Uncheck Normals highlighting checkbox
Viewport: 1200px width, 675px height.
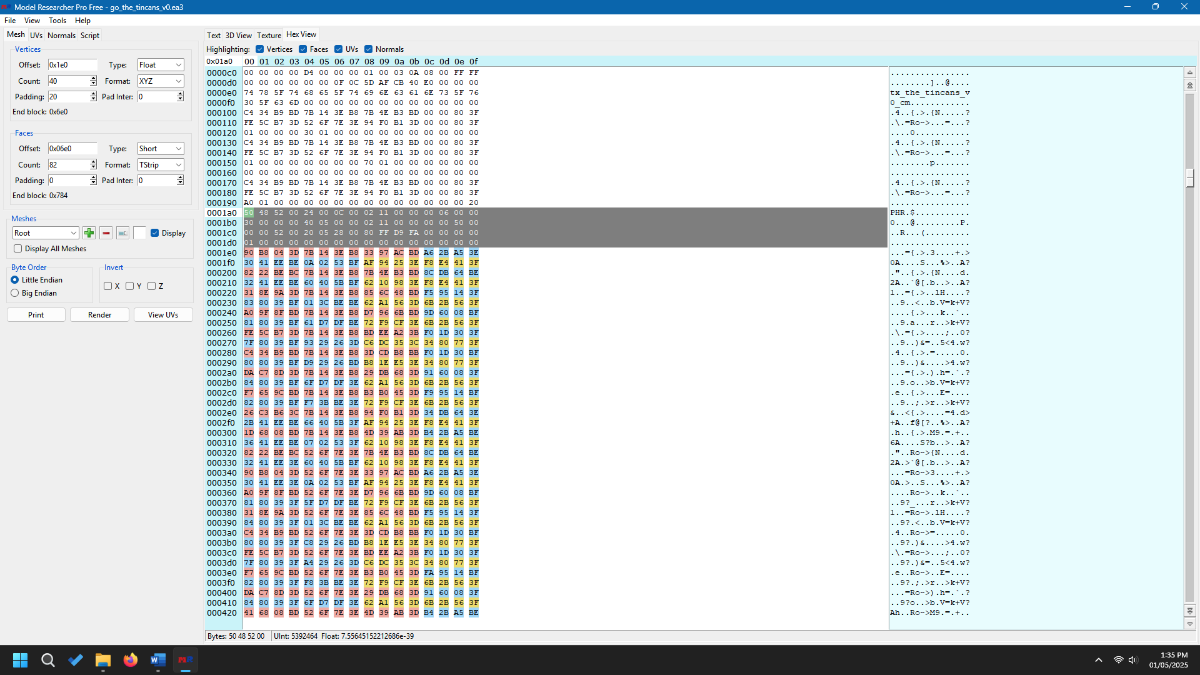[x=368, y=48]
